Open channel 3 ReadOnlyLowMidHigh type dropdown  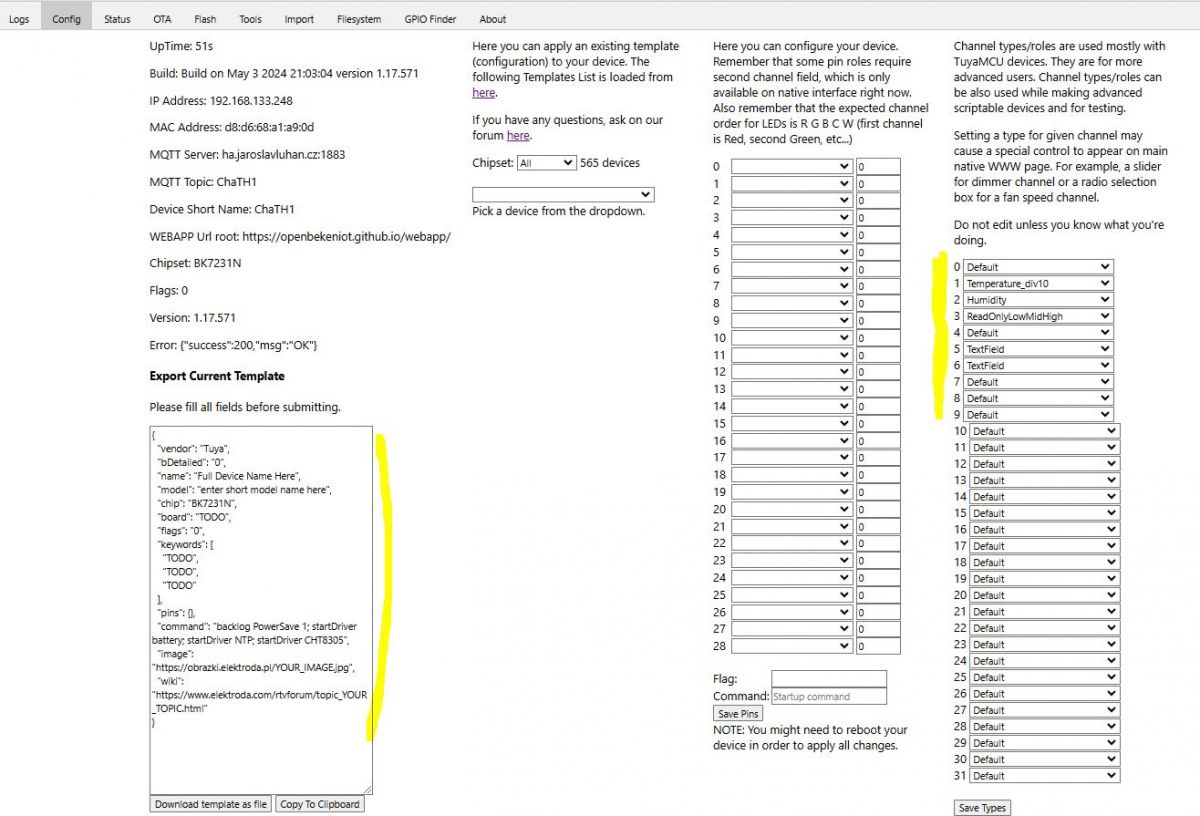(1038, 316)
